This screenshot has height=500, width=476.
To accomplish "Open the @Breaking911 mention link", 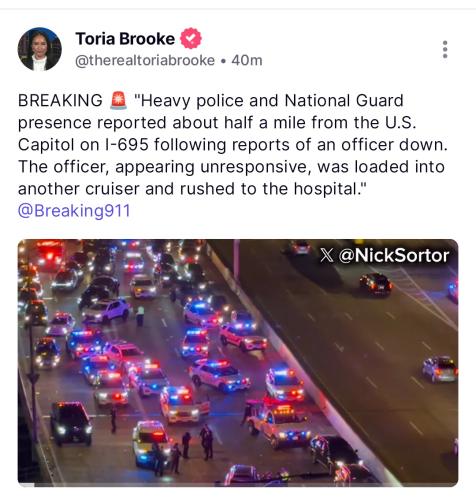I will 74,211.
